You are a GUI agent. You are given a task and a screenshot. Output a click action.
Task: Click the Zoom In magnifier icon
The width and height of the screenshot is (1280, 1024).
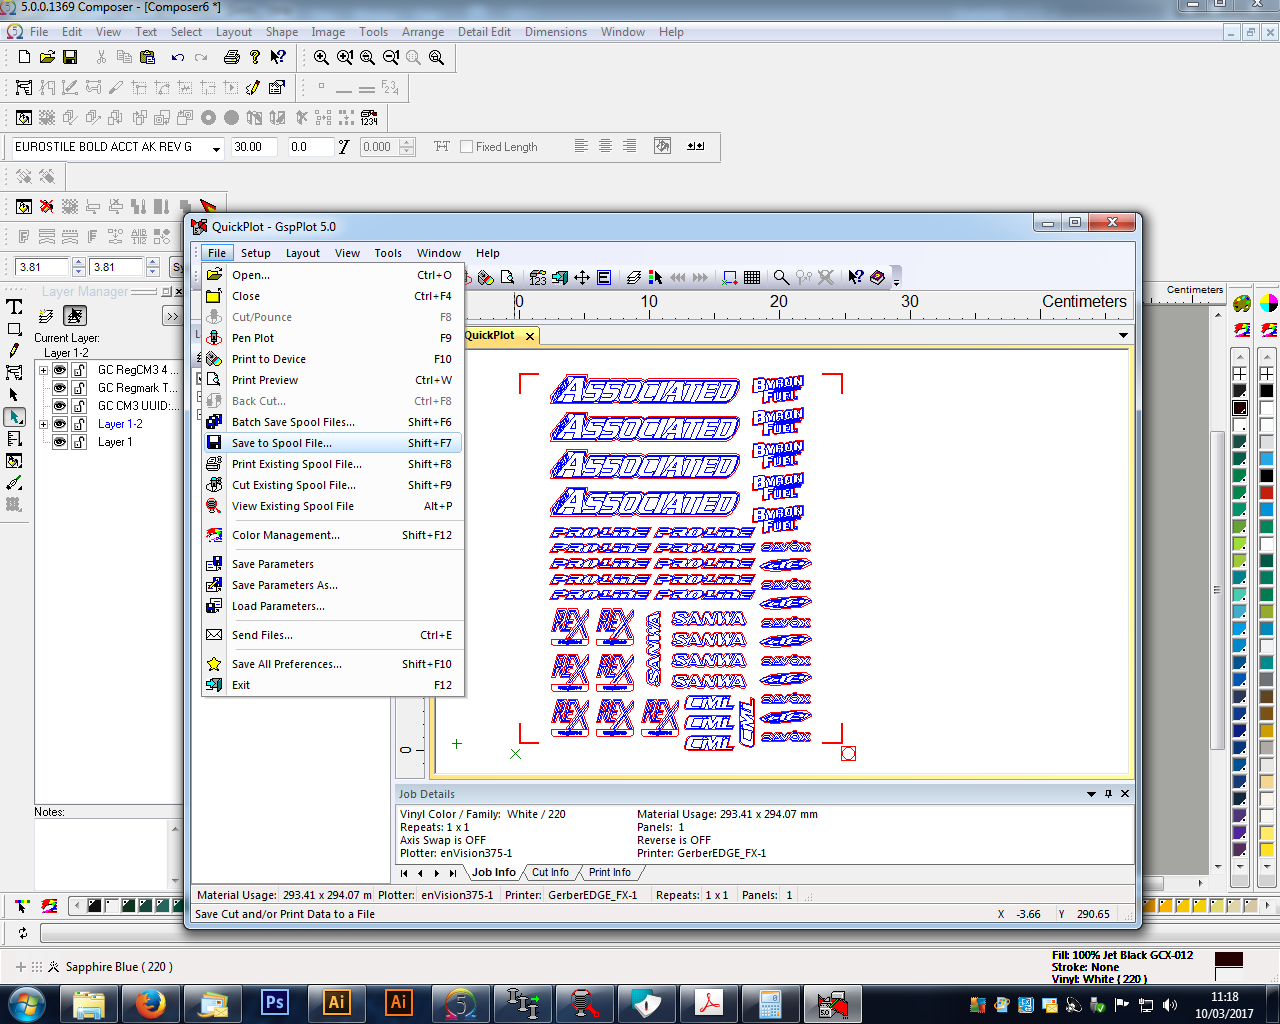[x=321, y=57]
